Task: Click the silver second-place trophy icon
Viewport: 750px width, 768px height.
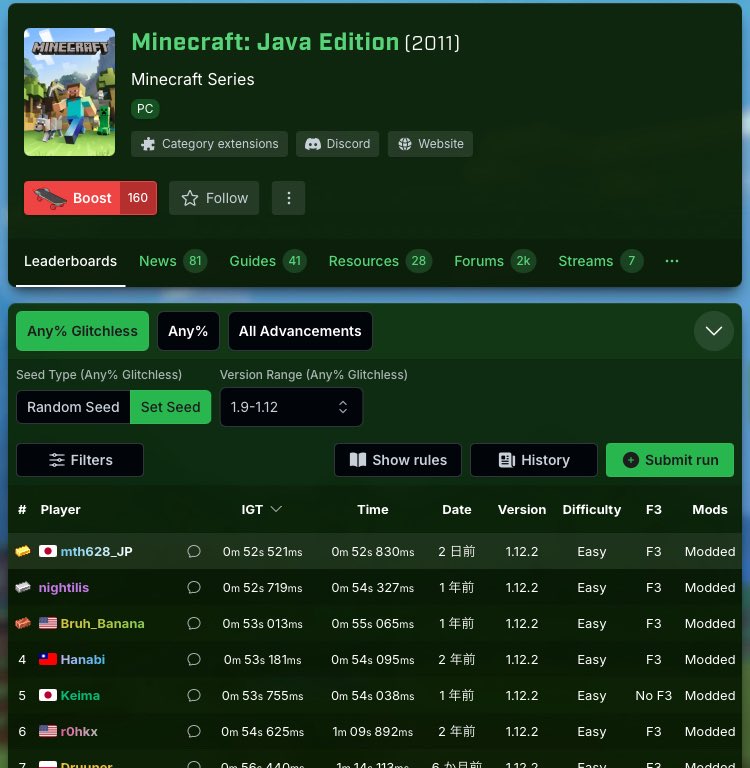Action: [x=23, y=587]
